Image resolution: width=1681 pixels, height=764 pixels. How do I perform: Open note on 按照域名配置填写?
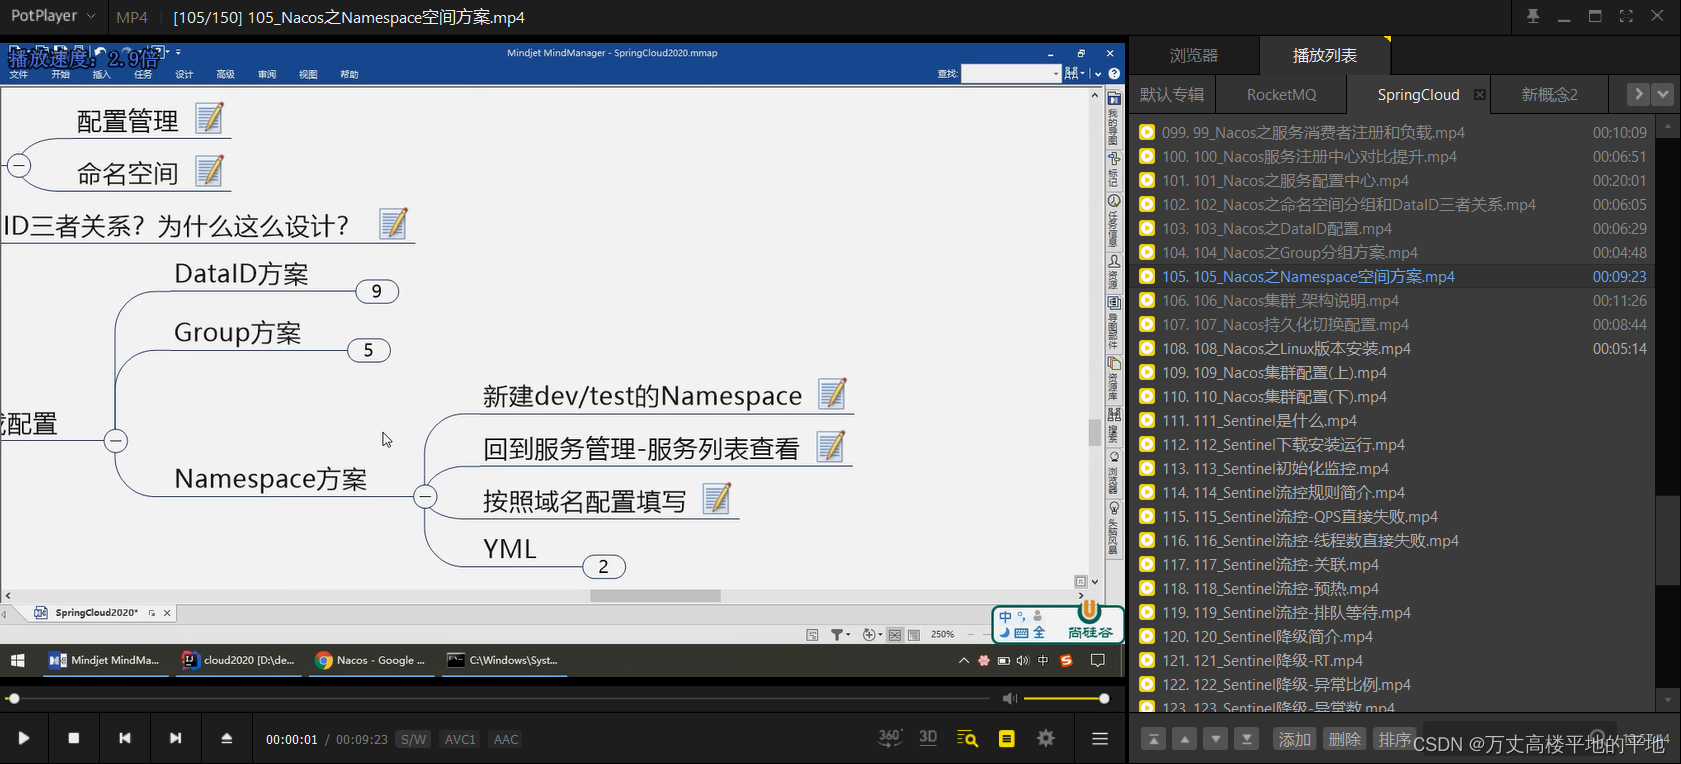[717, 498]
